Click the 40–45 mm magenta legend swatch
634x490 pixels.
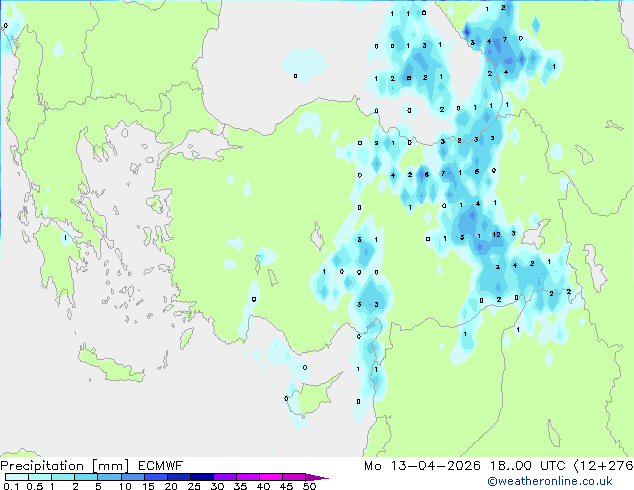click(271, 477)
